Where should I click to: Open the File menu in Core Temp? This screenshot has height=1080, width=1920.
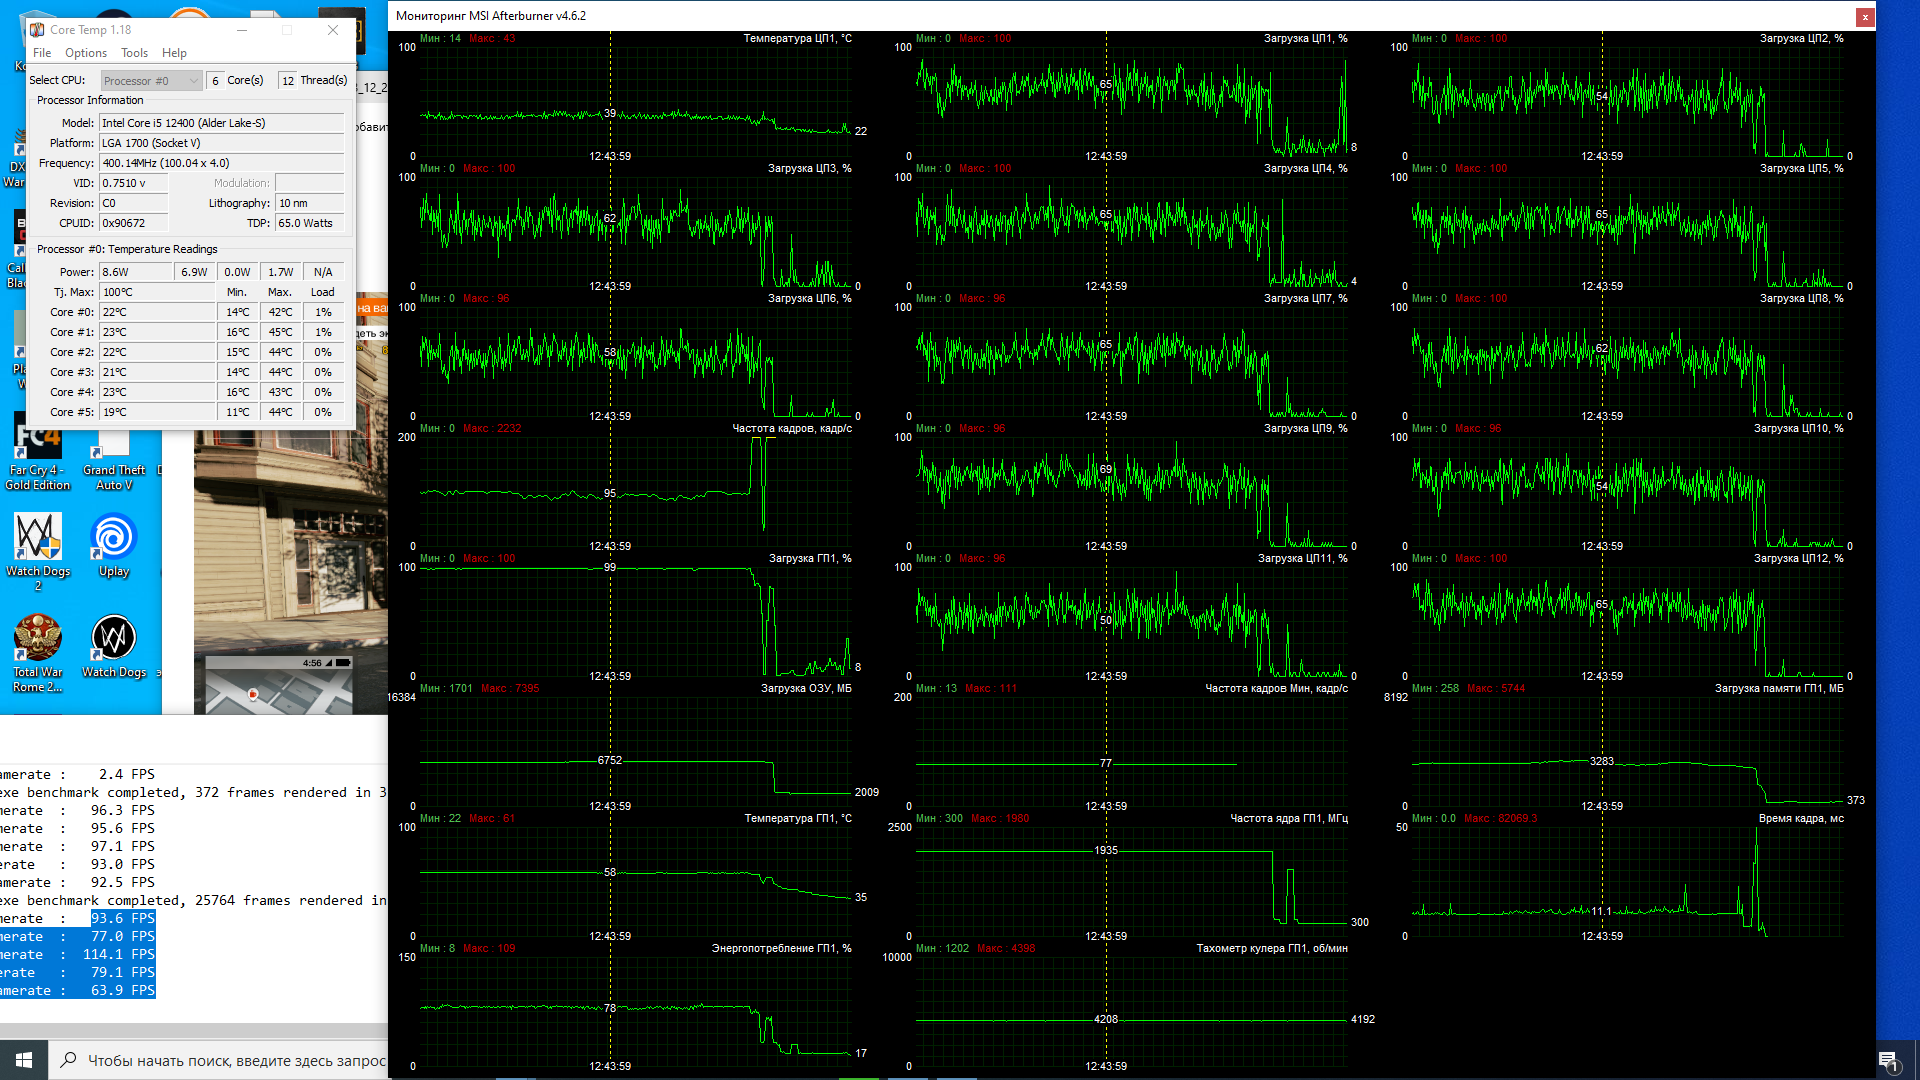pos(42,53)
